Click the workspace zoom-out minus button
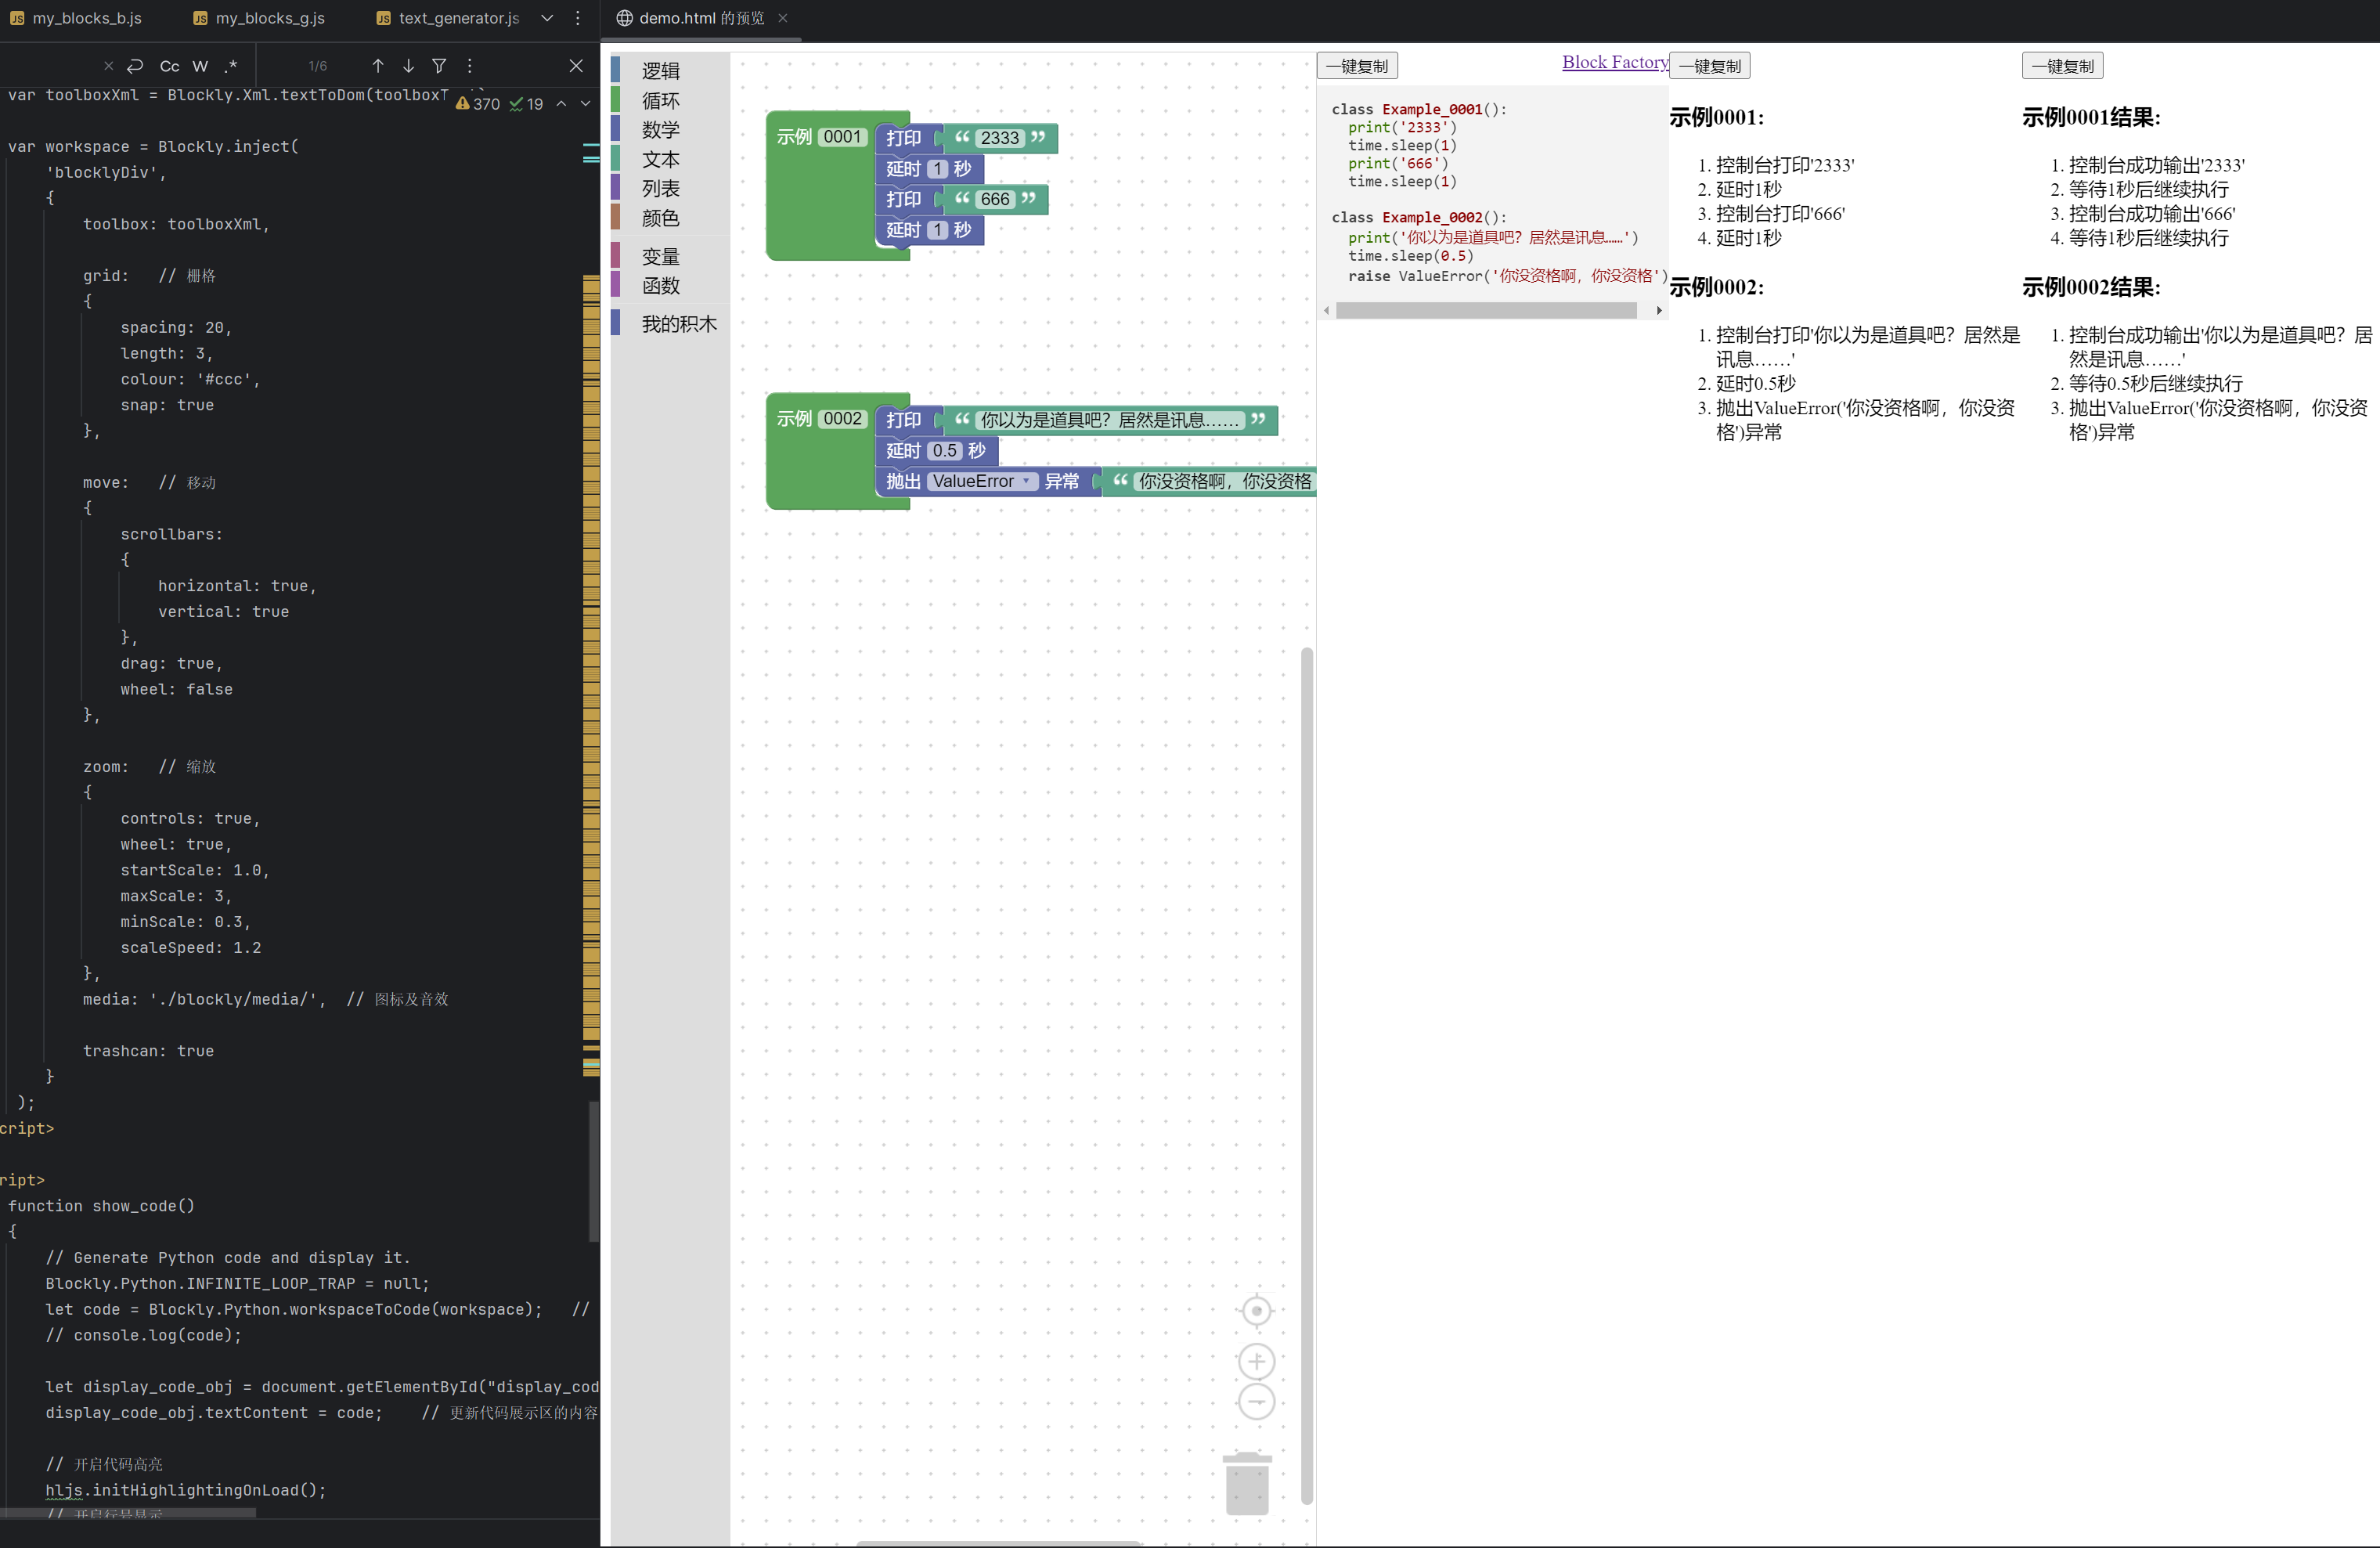Screen dimensions: 2380x1548 click(x=1256, y=1402)
